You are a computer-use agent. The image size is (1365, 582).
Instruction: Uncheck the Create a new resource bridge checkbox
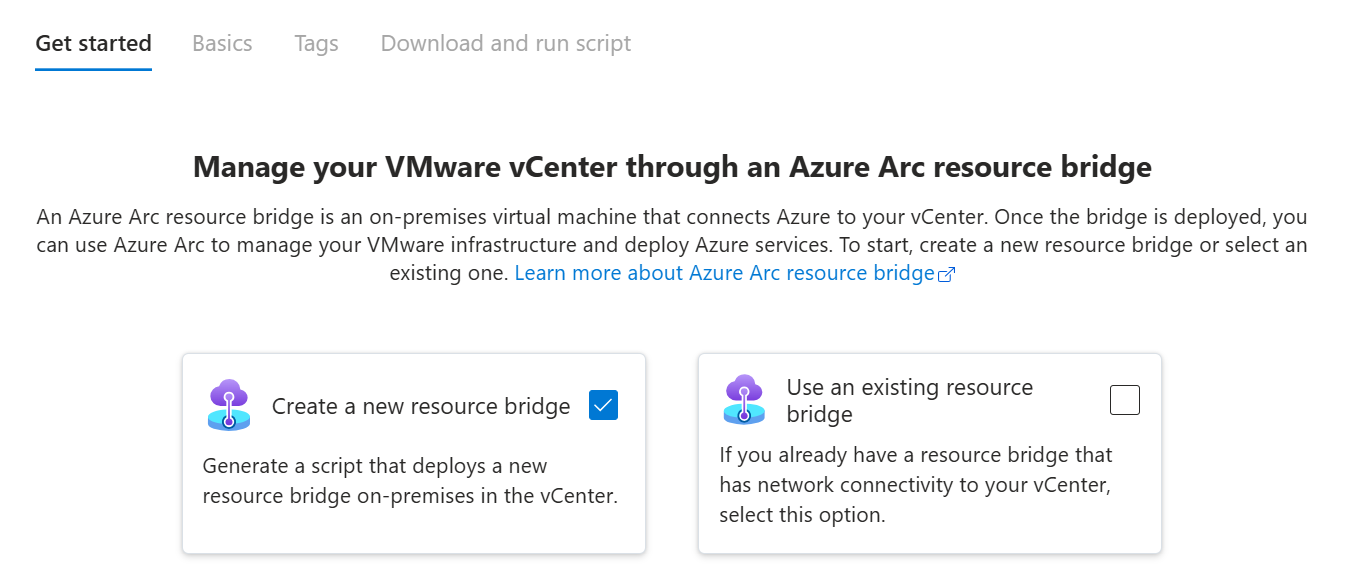(x=603, y=405)
